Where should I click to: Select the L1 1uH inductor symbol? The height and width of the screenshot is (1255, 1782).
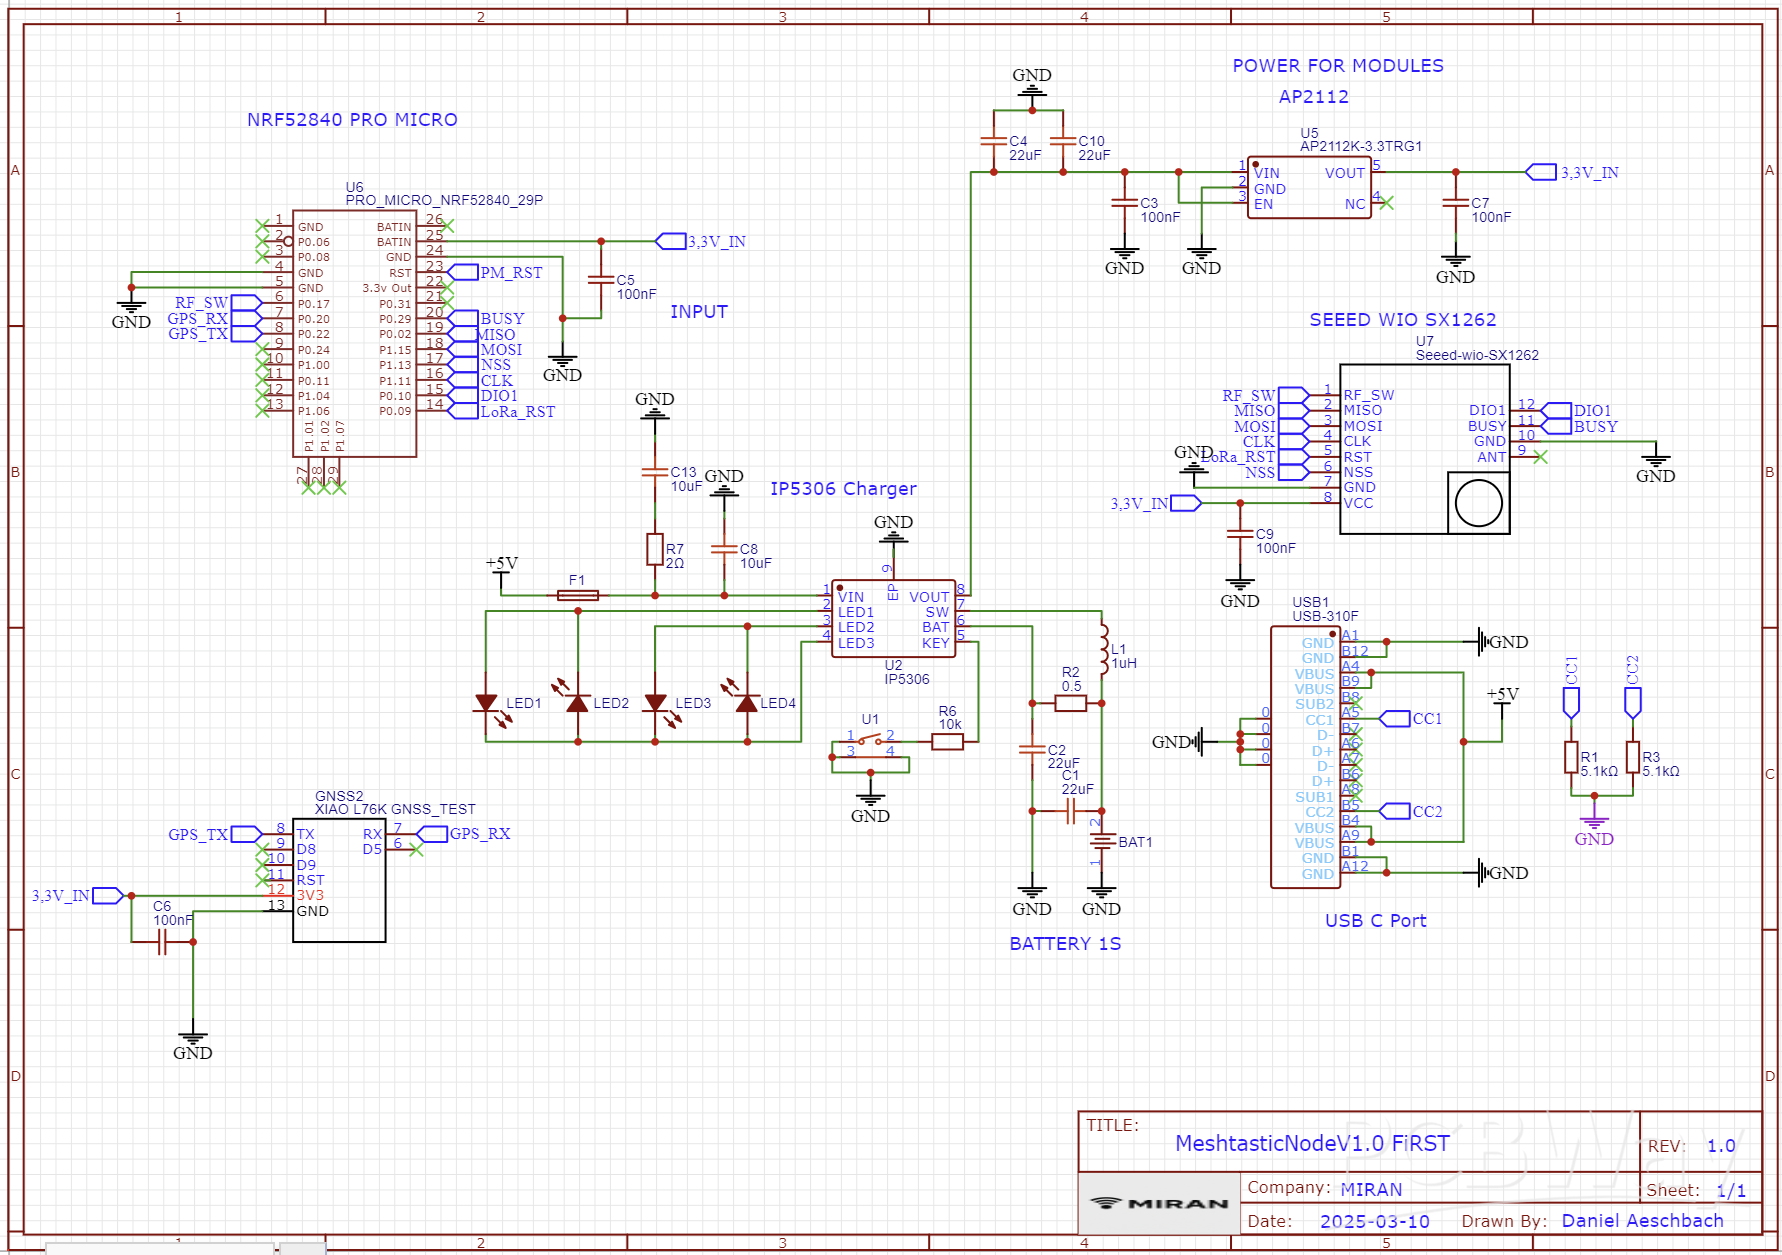[x=1103, y=648]
